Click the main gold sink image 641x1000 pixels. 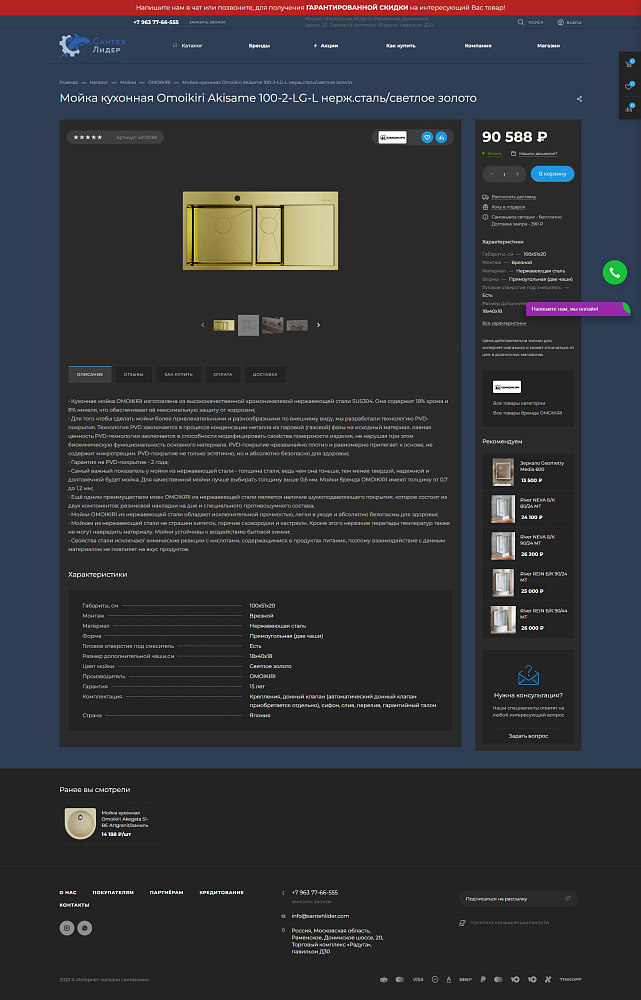pos(260,230)
